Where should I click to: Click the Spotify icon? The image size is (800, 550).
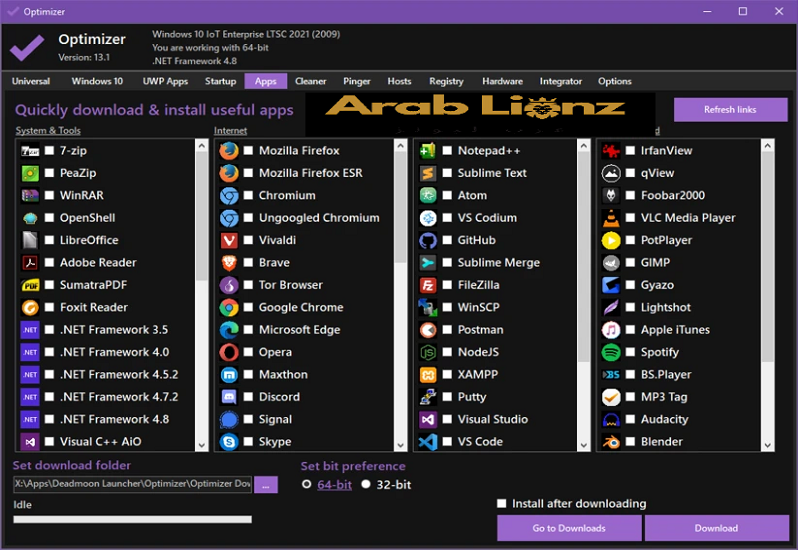[611, 353]
